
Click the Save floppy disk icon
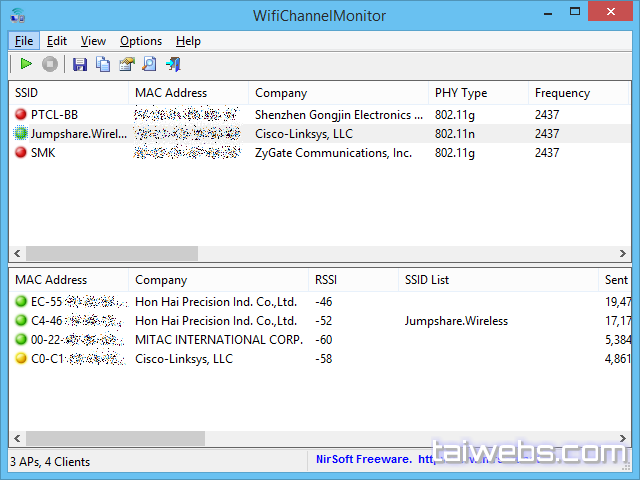coord(80,65)
